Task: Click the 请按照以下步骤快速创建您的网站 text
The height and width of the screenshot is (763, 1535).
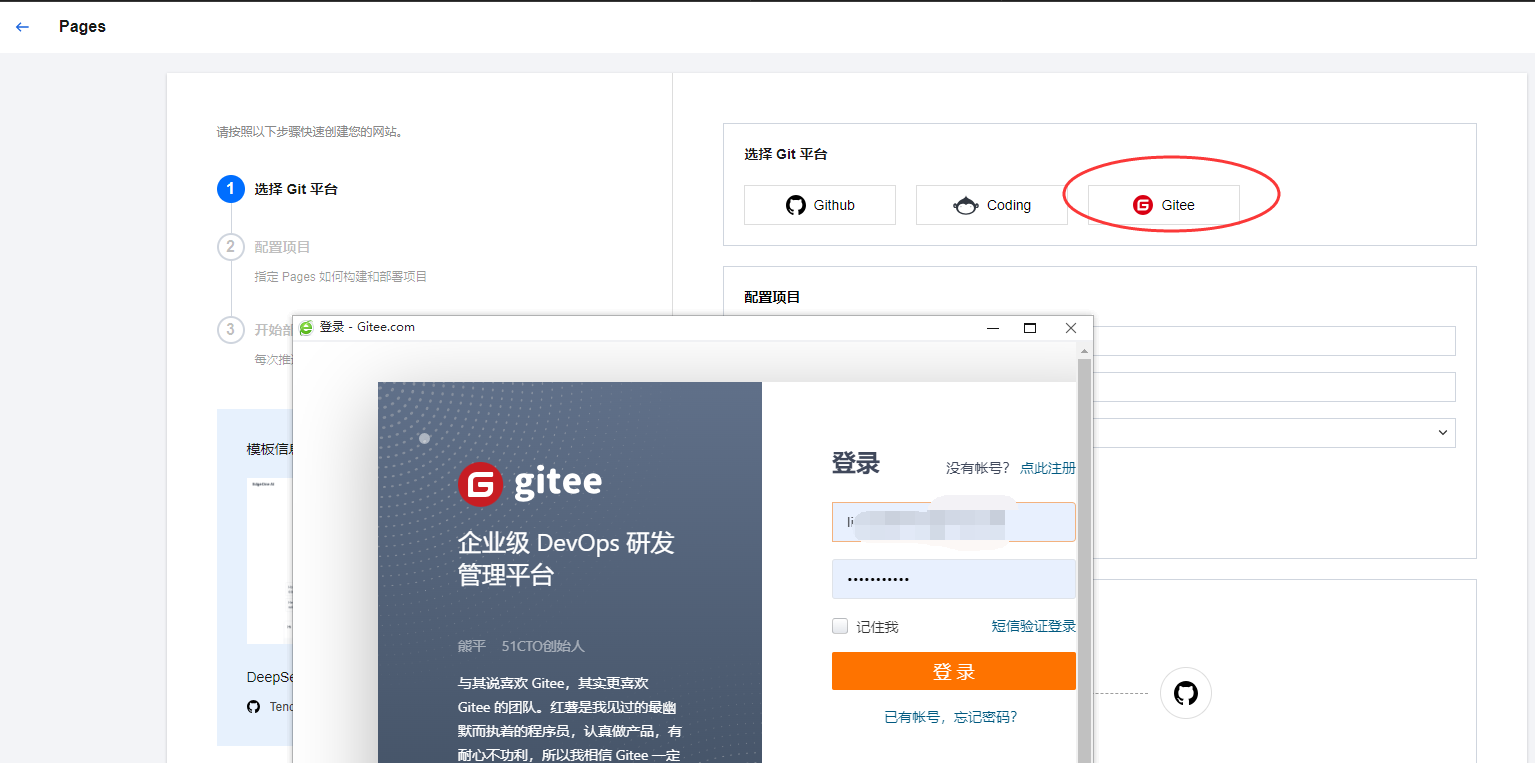Action: pos(310,131)
